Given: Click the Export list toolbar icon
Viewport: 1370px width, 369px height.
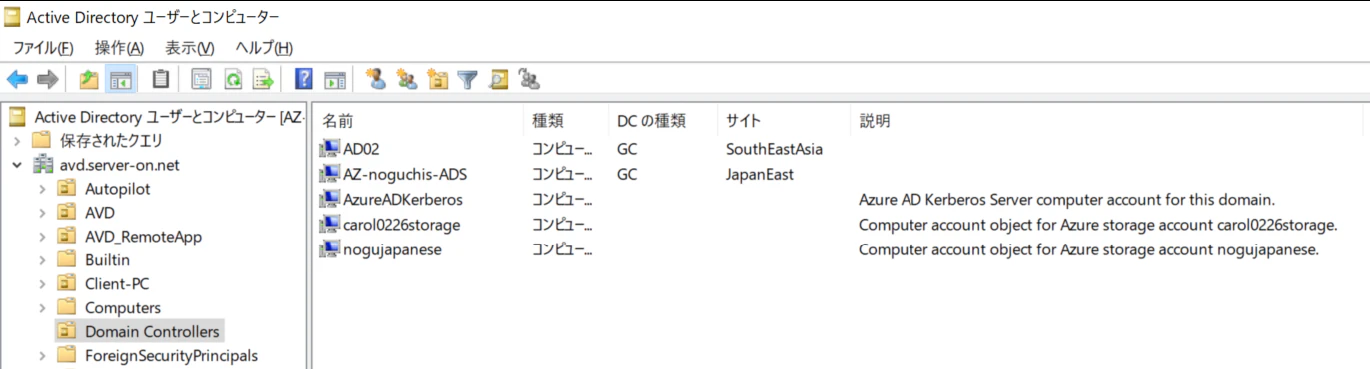Looking at the screenshot, I should (x=263, y=79).
